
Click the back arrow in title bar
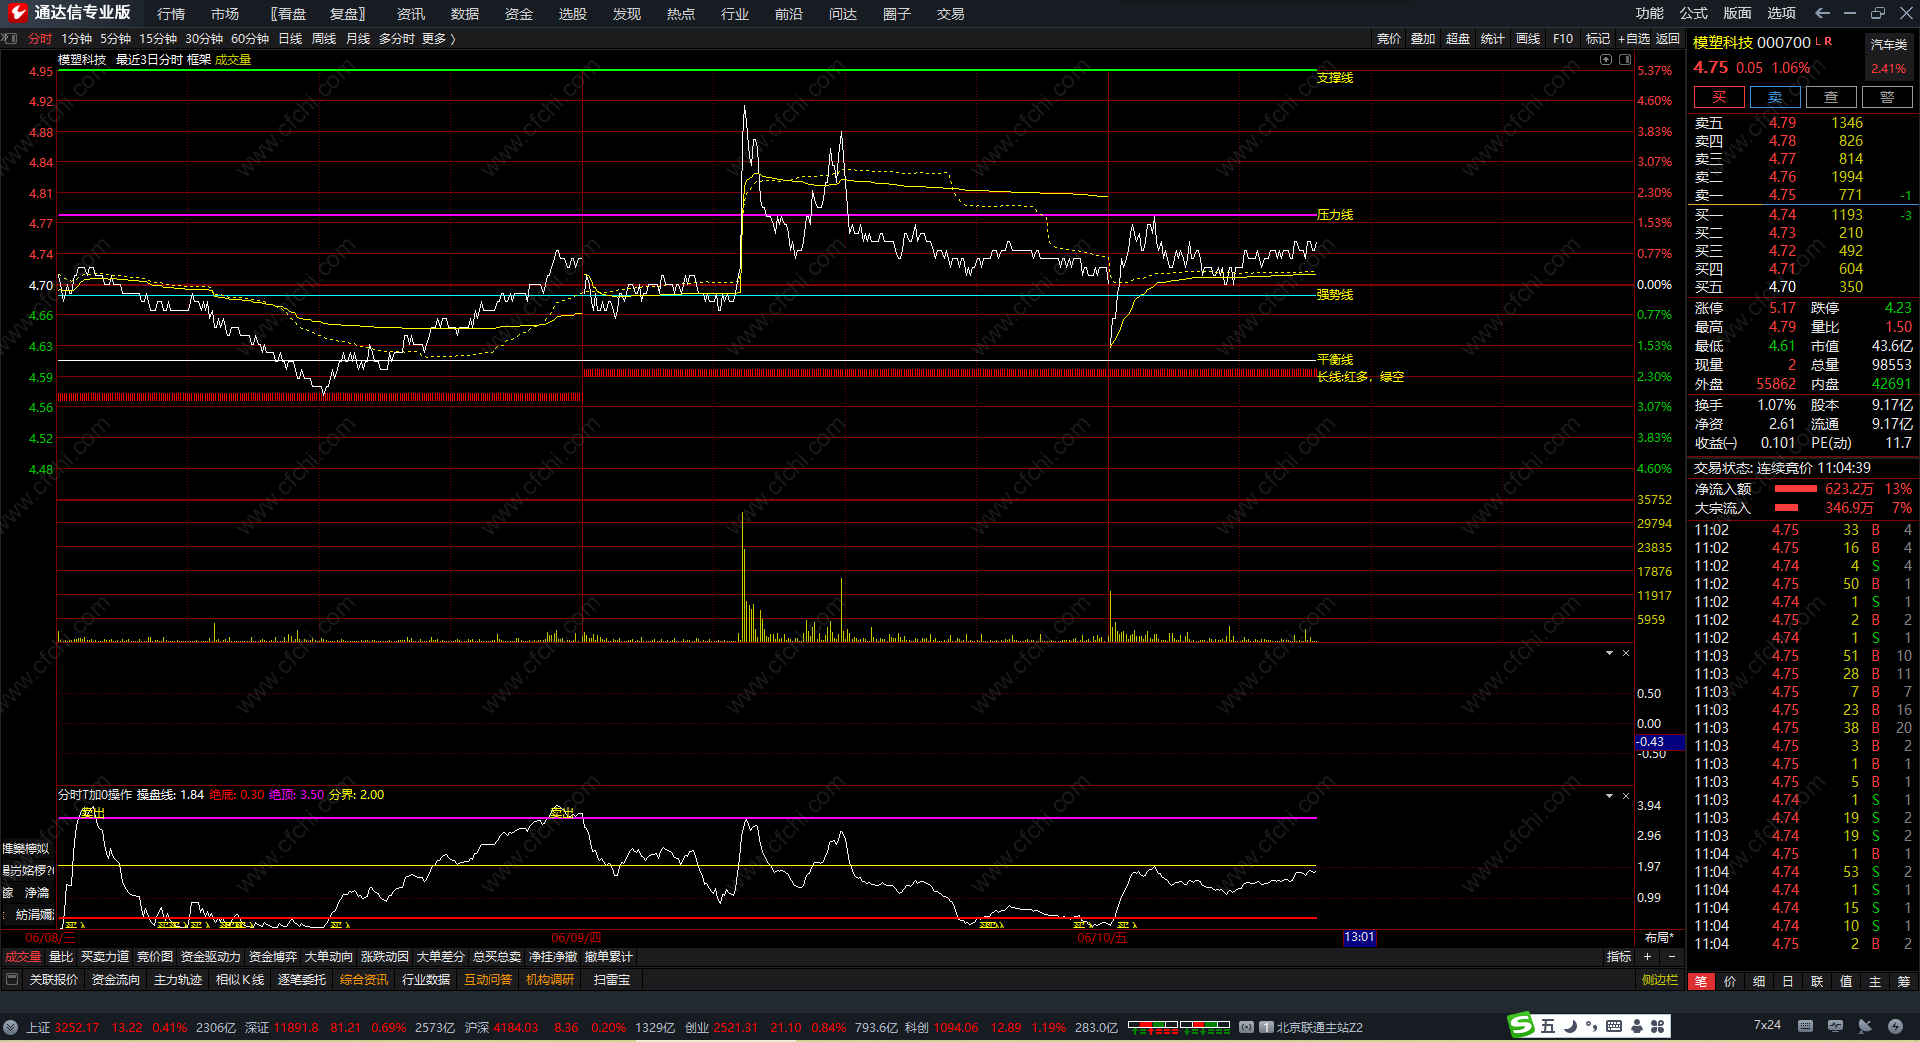[x=1822, y=13]
